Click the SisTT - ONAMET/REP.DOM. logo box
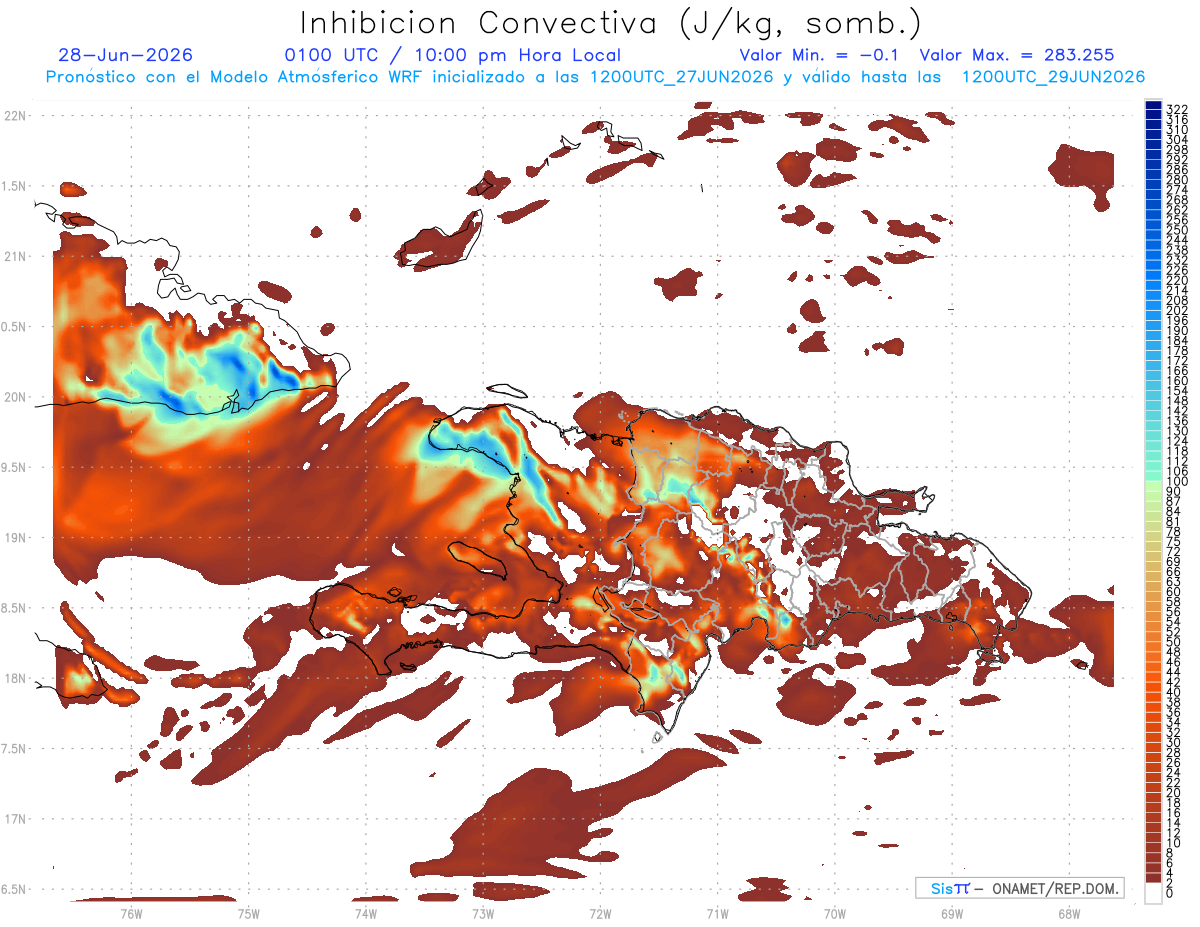 pyautogui.click(x=1019, y=888)
